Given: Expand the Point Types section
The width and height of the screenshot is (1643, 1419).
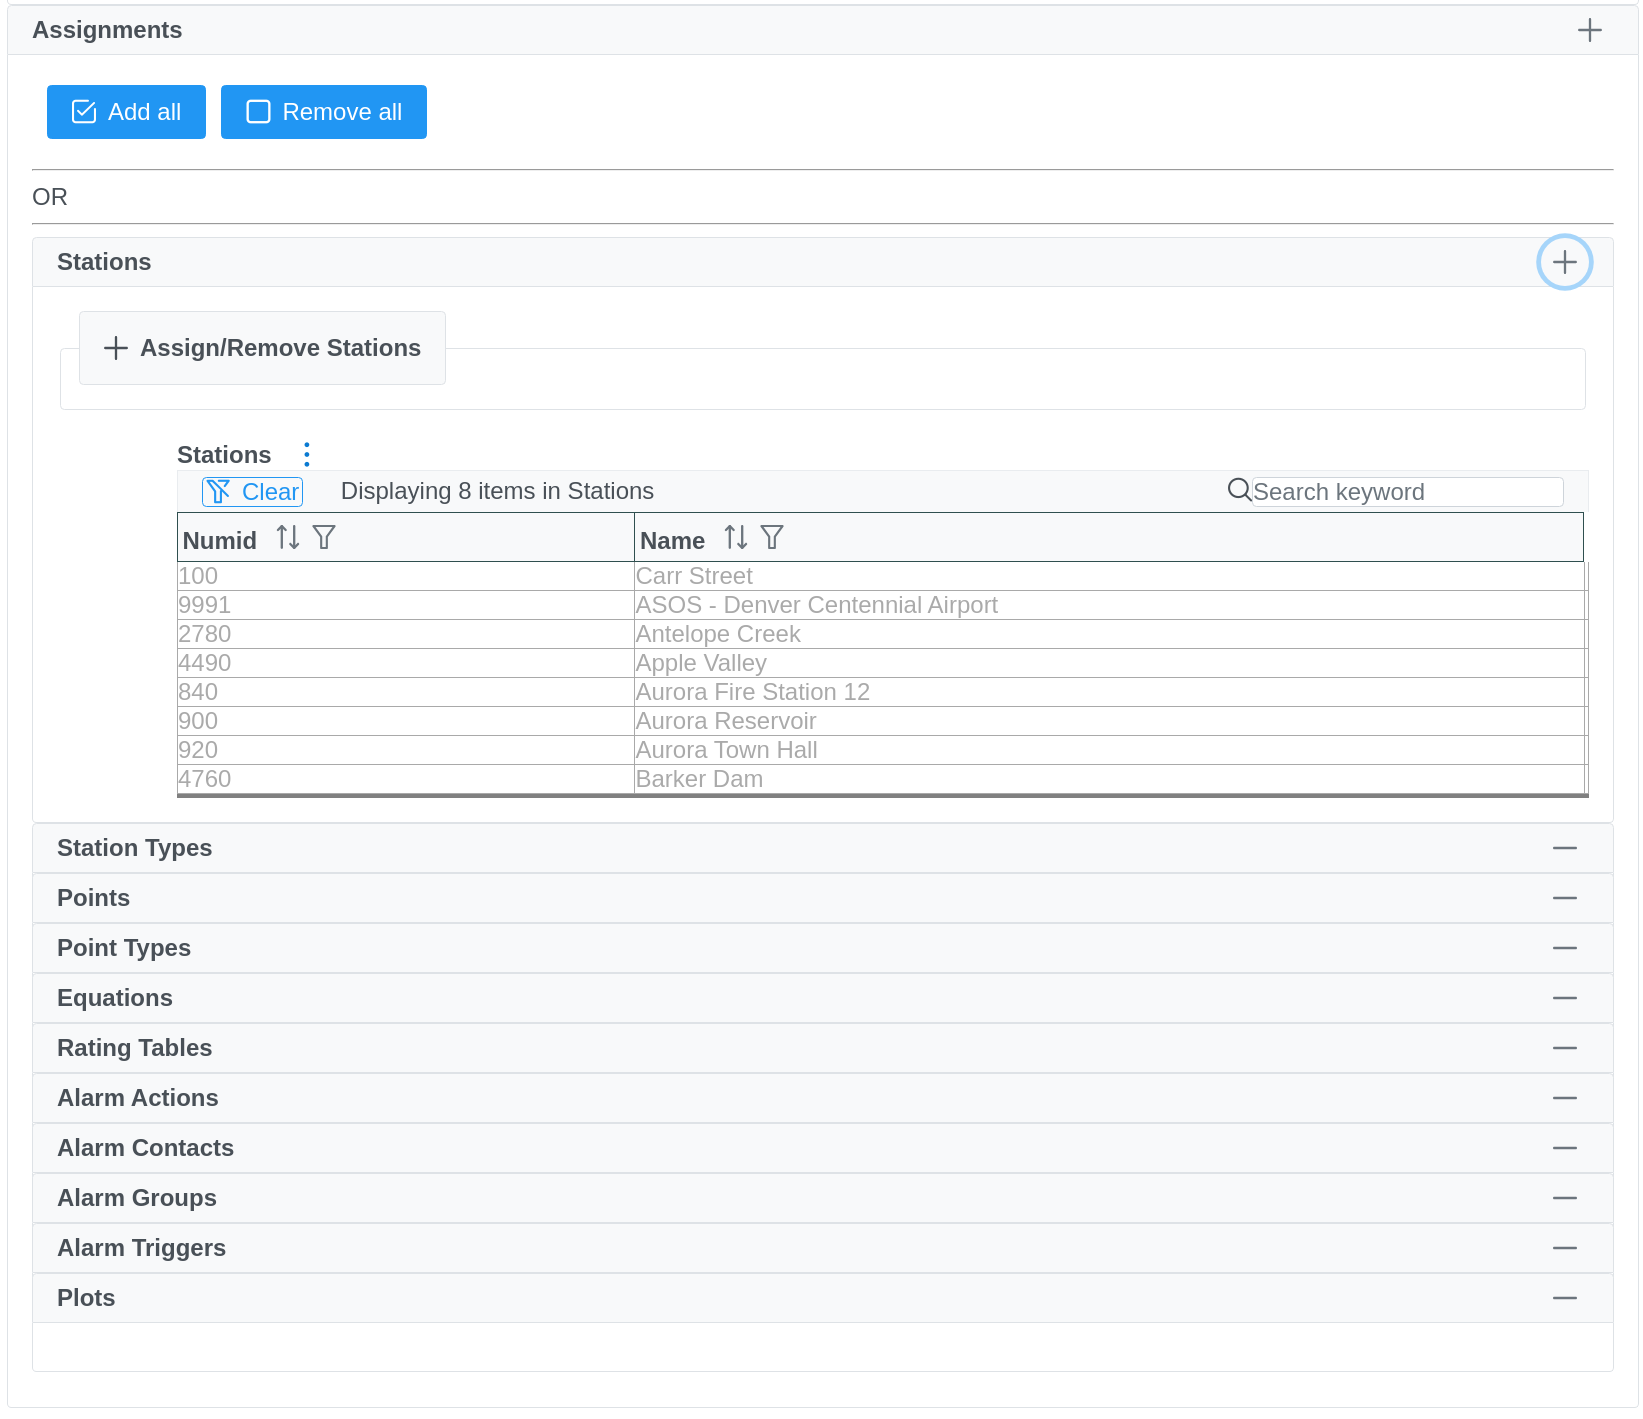Looking at the screenshot, I should [x=1564, y=948].
